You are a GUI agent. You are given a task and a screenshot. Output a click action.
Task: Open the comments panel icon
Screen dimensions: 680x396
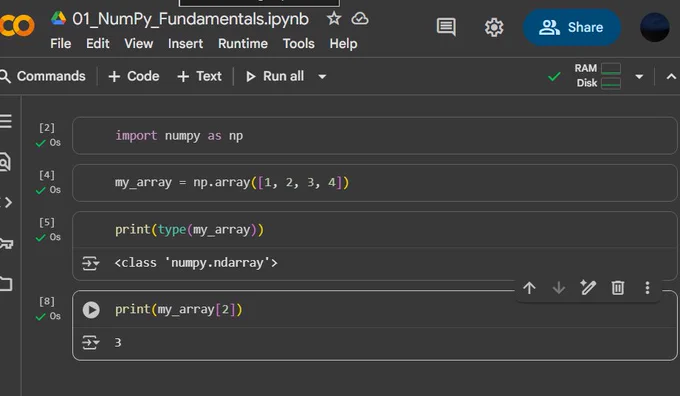click(446, 27)
